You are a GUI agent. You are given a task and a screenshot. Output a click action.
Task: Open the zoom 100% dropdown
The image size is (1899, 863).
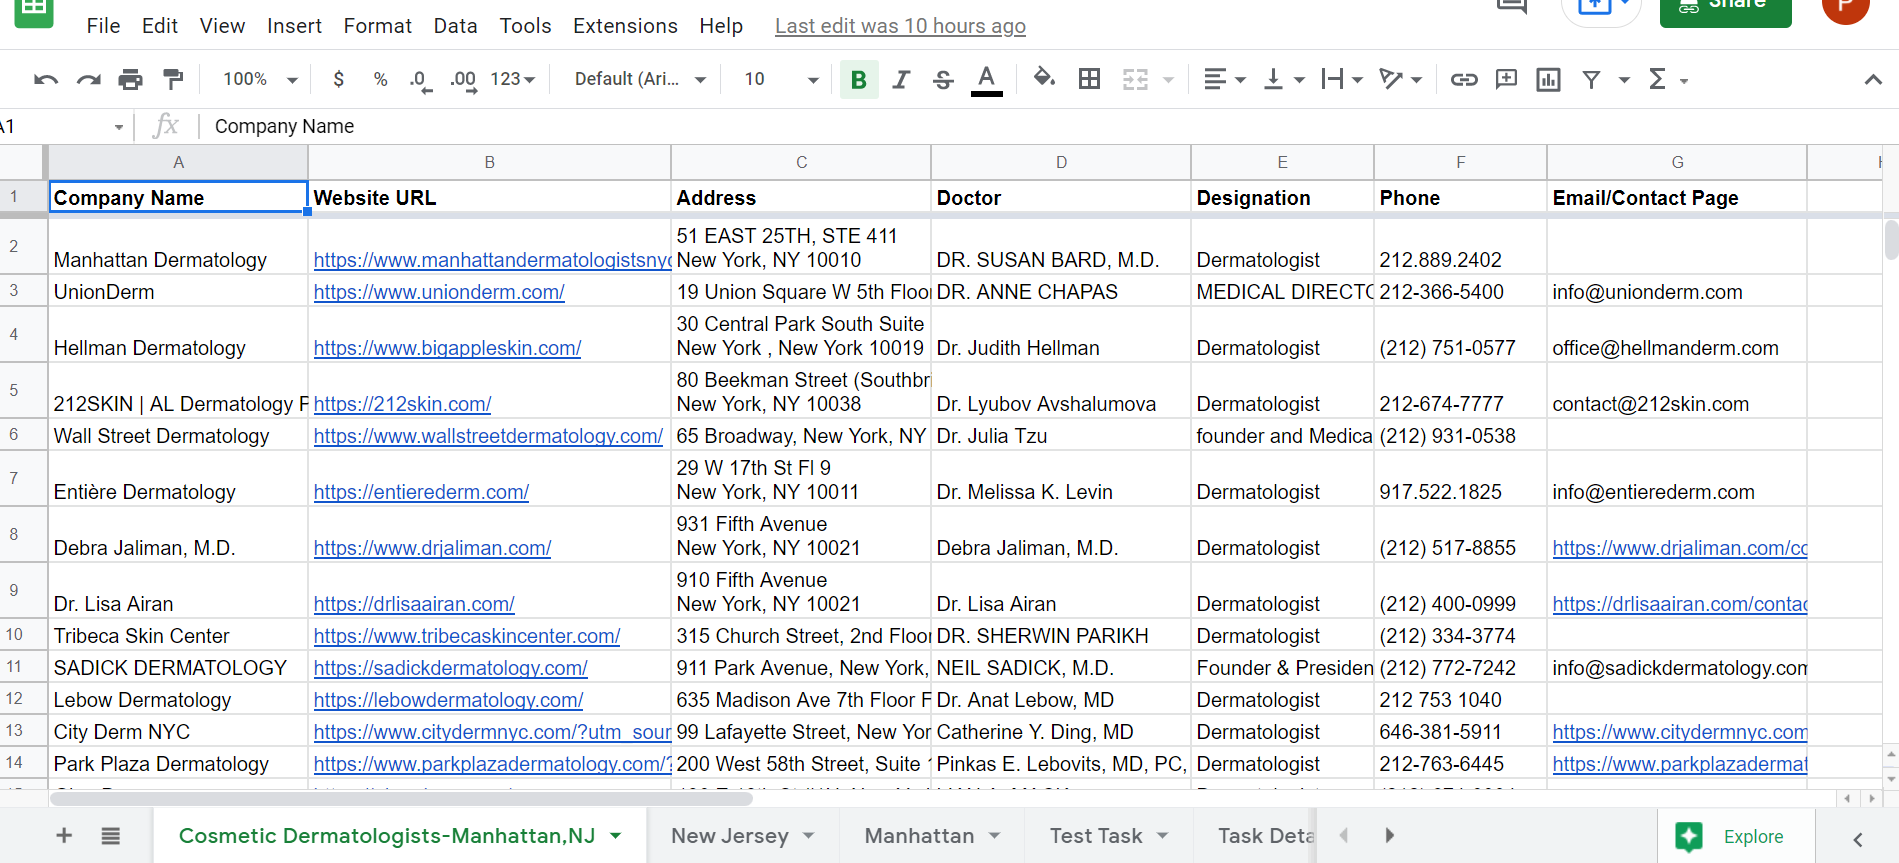[260, 79]
